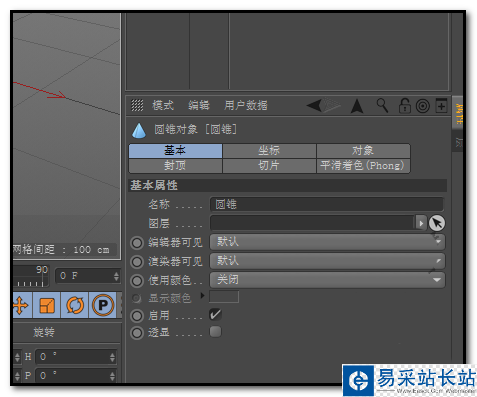This screenshot has width=477, height=397.
Task: Go forward with the right arrow icon
Action: click(x=332, y=106)
